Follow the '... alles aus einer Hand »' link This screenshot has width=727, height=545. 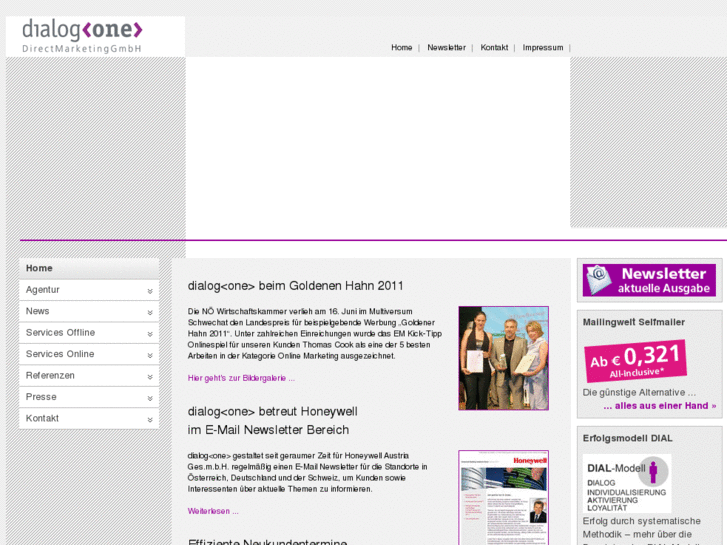click(660, 406)
